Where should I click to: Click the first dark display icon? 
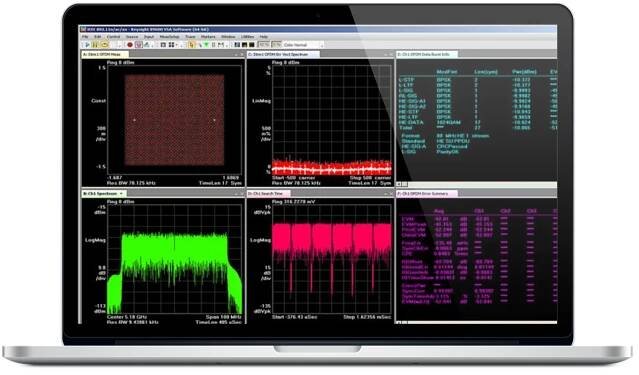coord(237,45)
